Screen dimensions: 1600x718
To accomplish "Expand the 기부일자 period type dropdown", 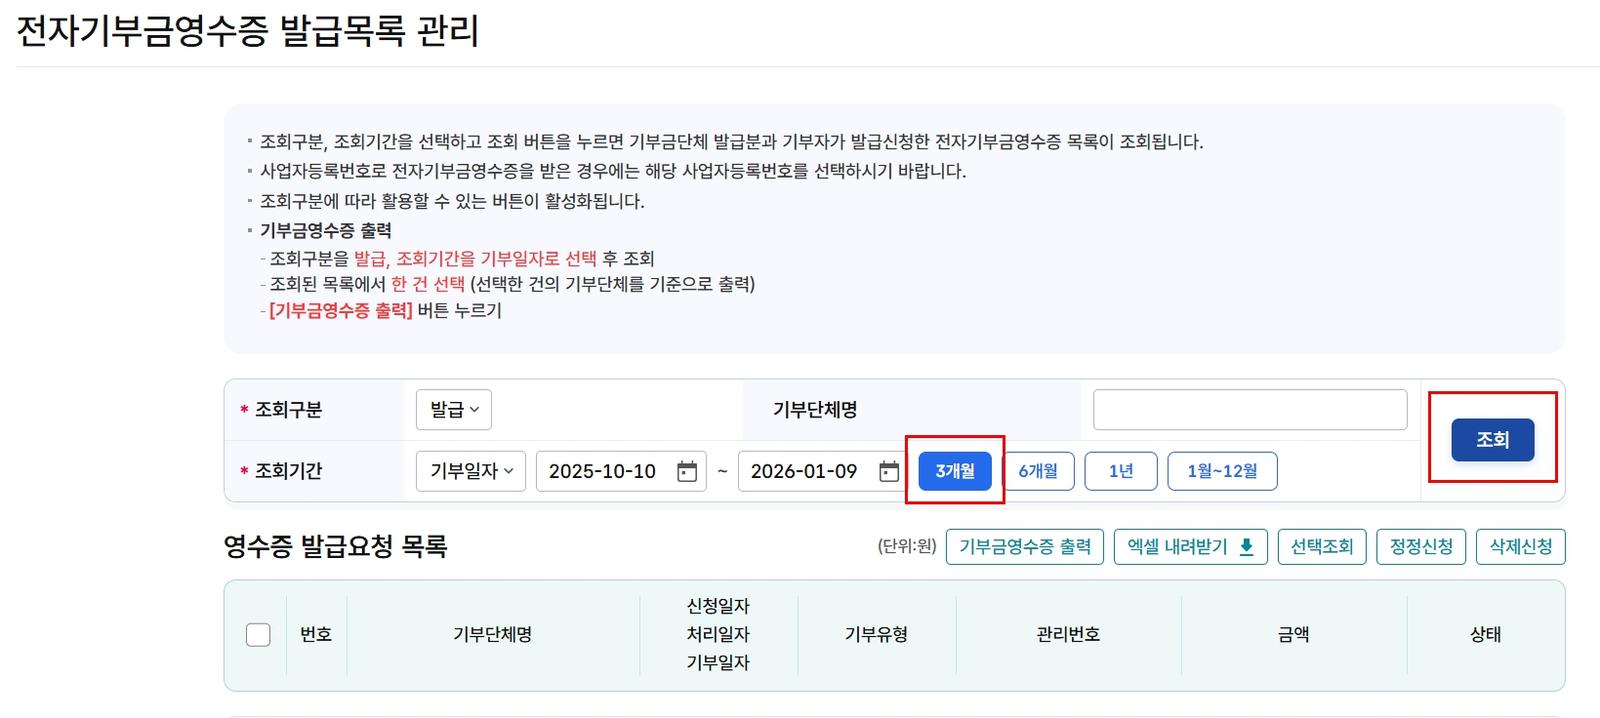I will (471, 471).
